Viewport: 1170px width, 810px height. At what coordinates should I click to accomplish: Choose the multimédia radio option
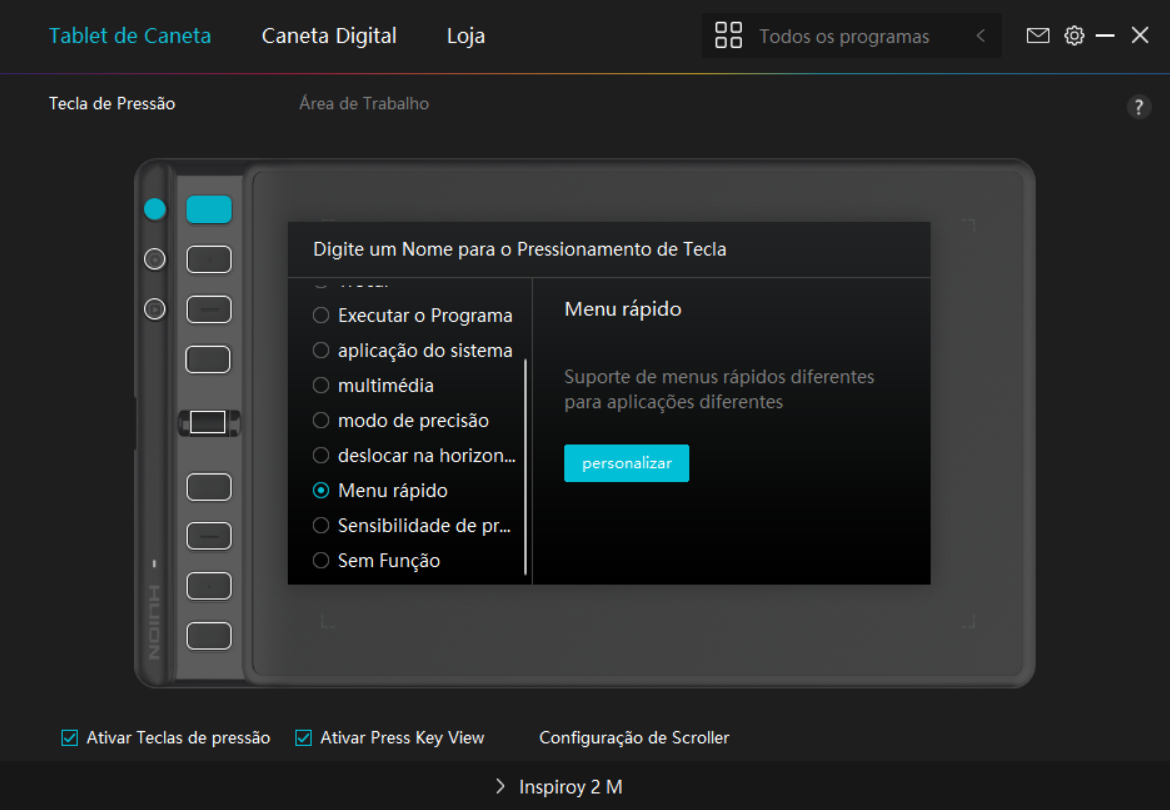[321, 386]
